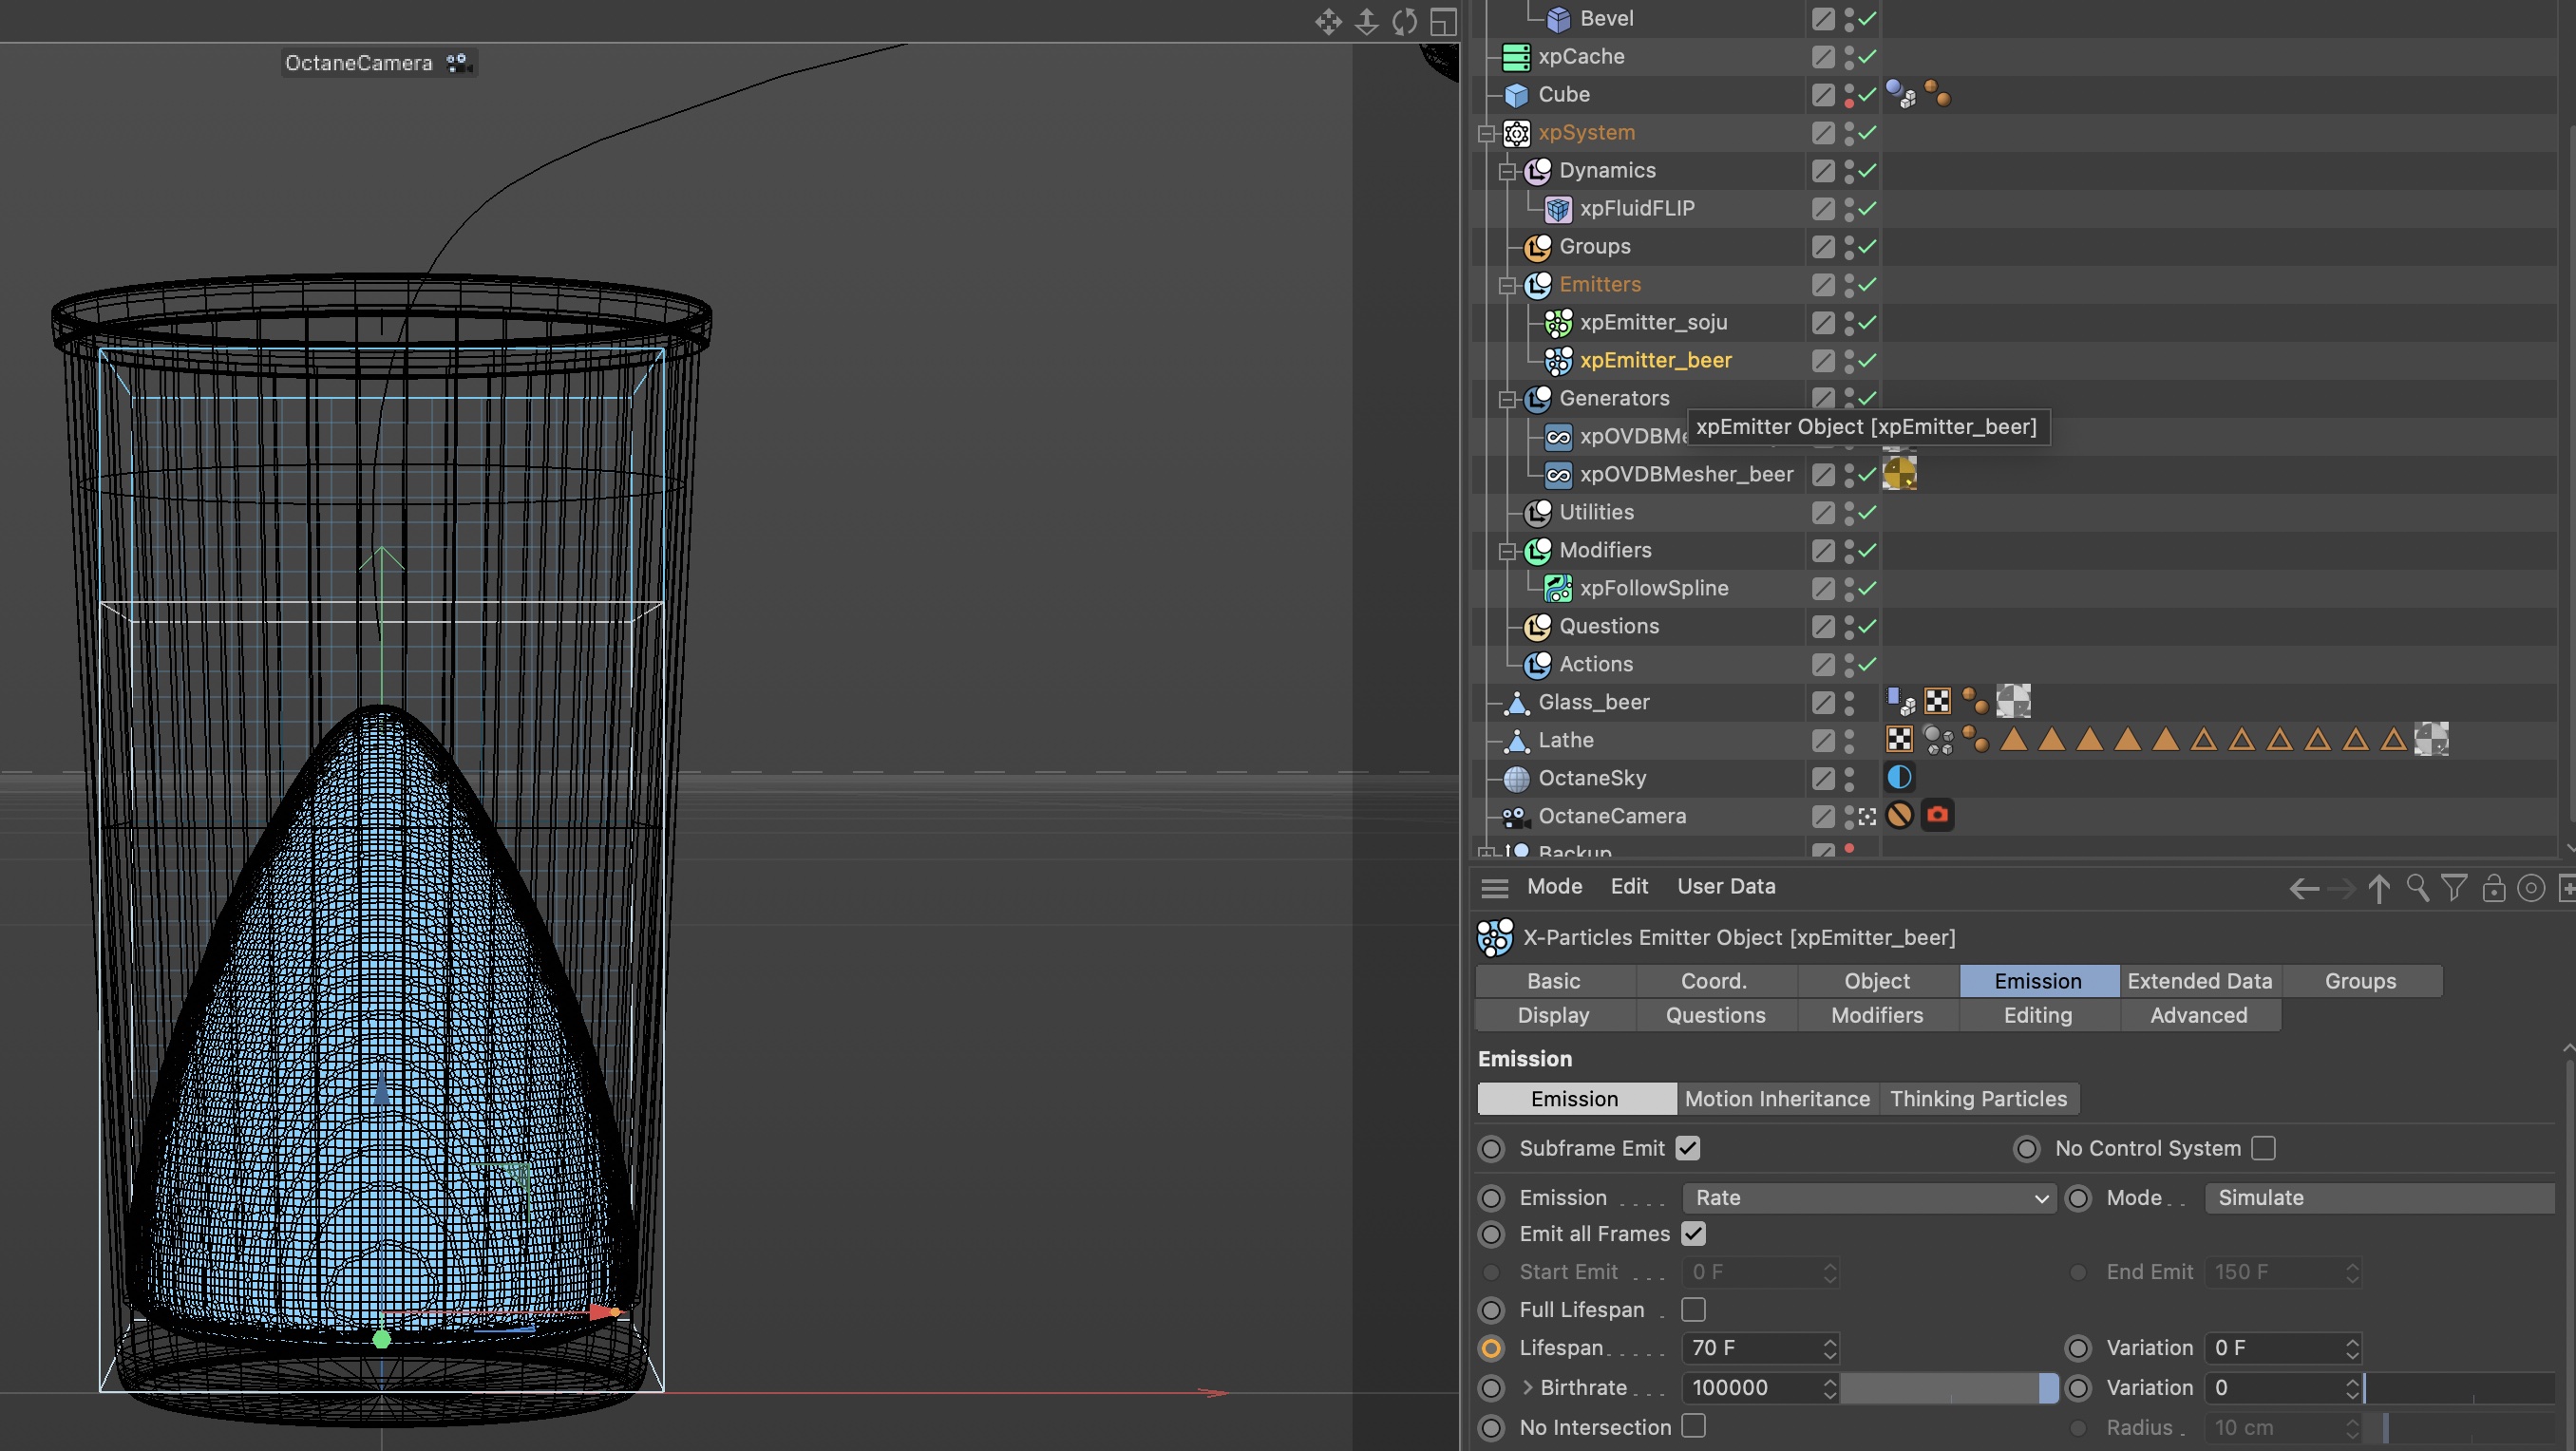Click the viewport rotate camera icon
This screenshot has height=1451, width=2576.
click(1404, 21)
